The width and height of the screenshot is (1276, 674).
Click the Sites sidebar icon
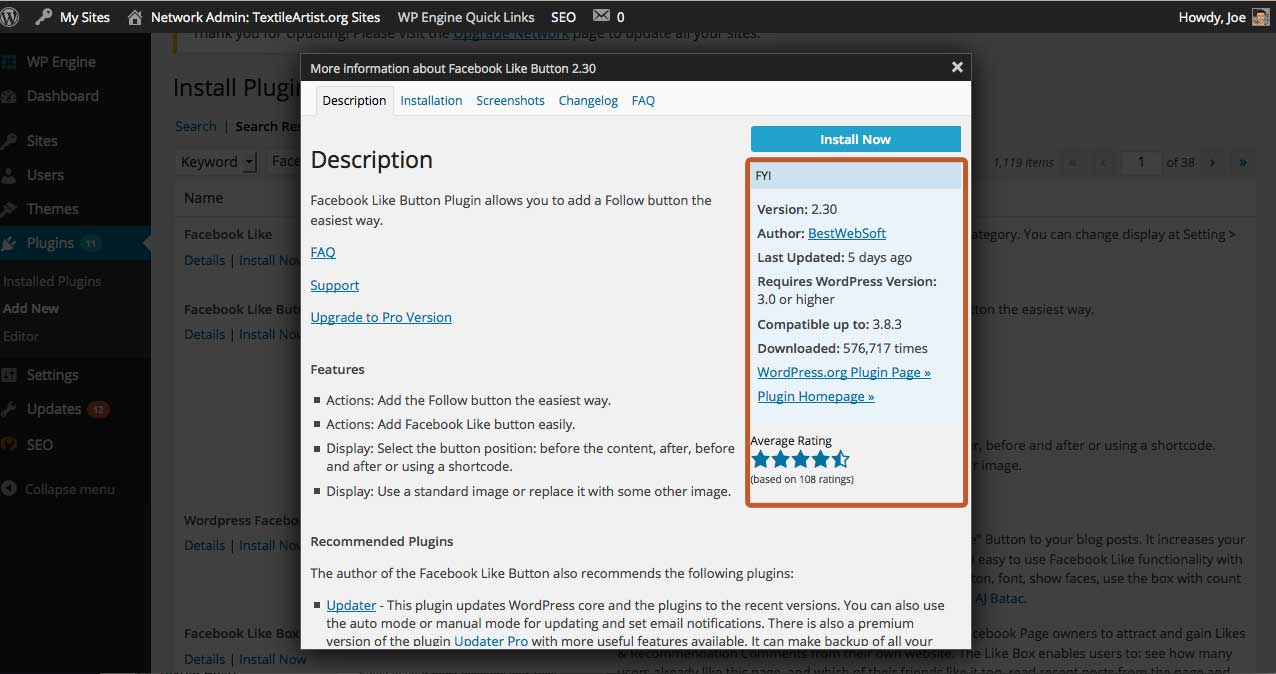pos(9,141)
